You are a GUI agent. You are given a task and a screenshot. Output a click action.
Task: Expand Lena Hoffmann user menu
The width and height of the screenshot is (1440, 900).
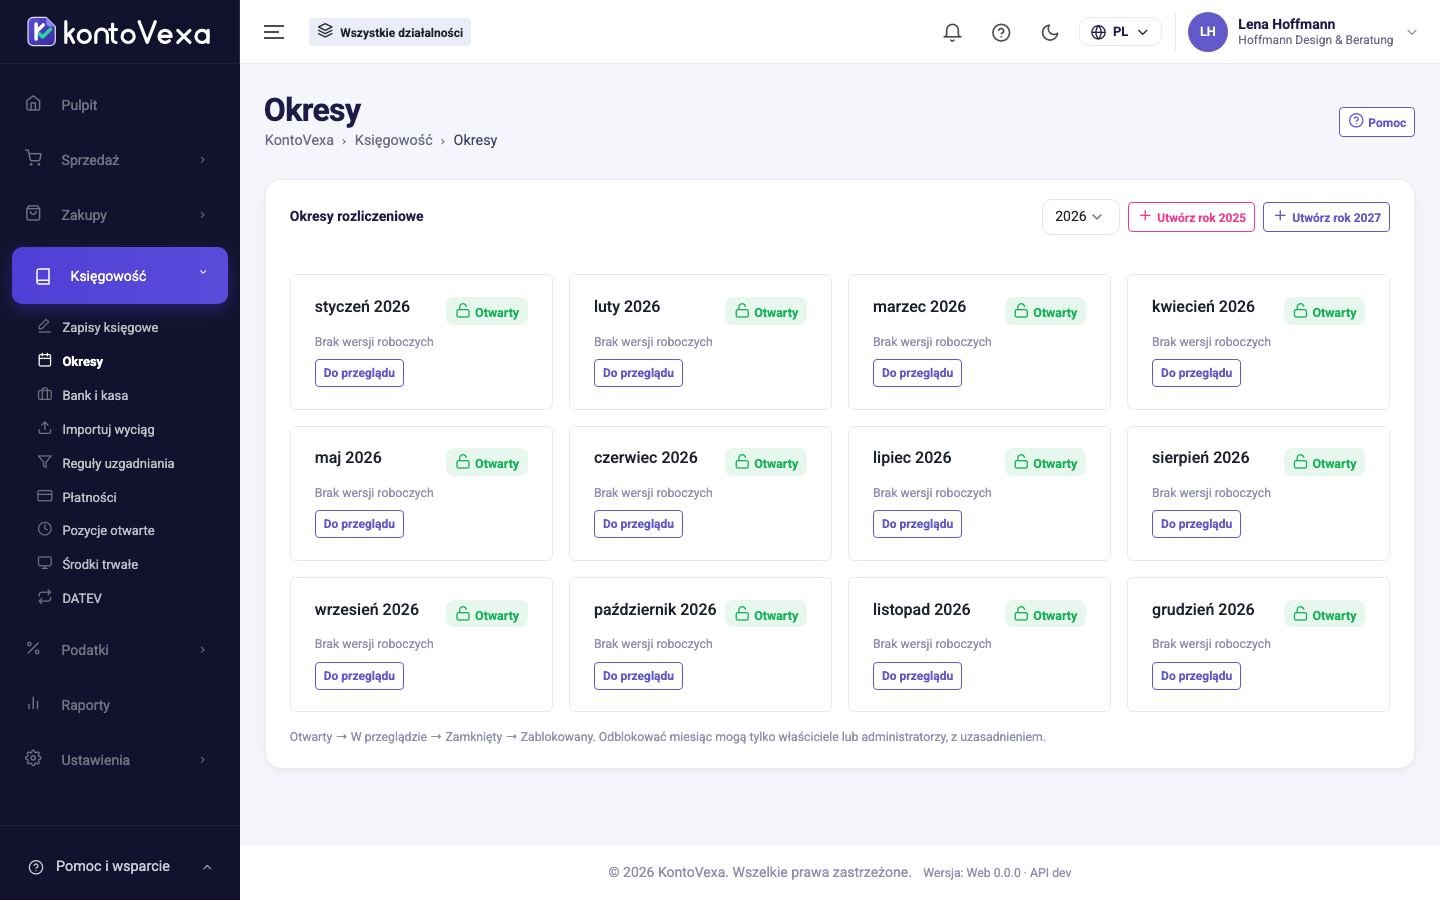tap(1303, 32)
